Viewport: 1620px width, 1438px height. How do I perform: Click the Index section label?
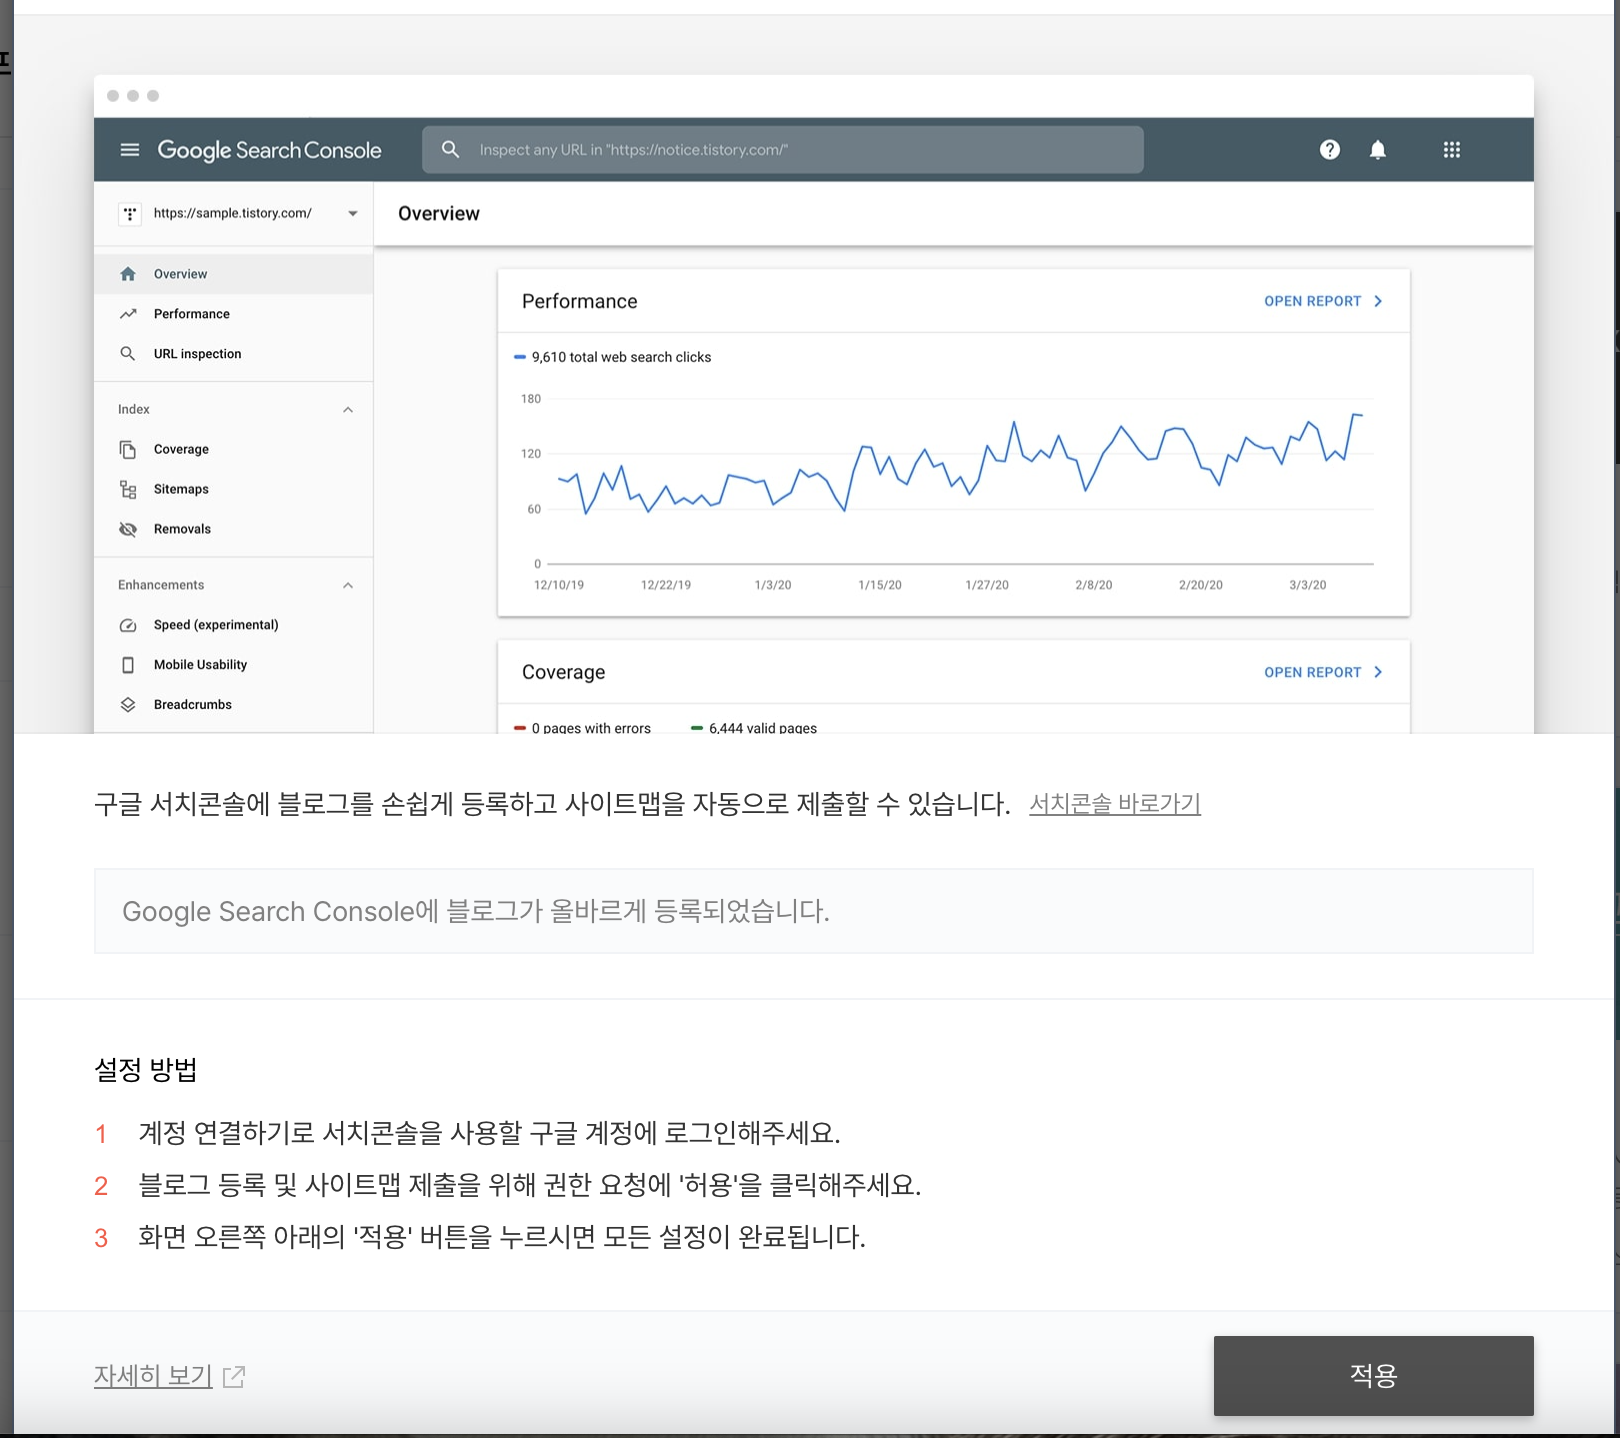[x=134, y=410]
